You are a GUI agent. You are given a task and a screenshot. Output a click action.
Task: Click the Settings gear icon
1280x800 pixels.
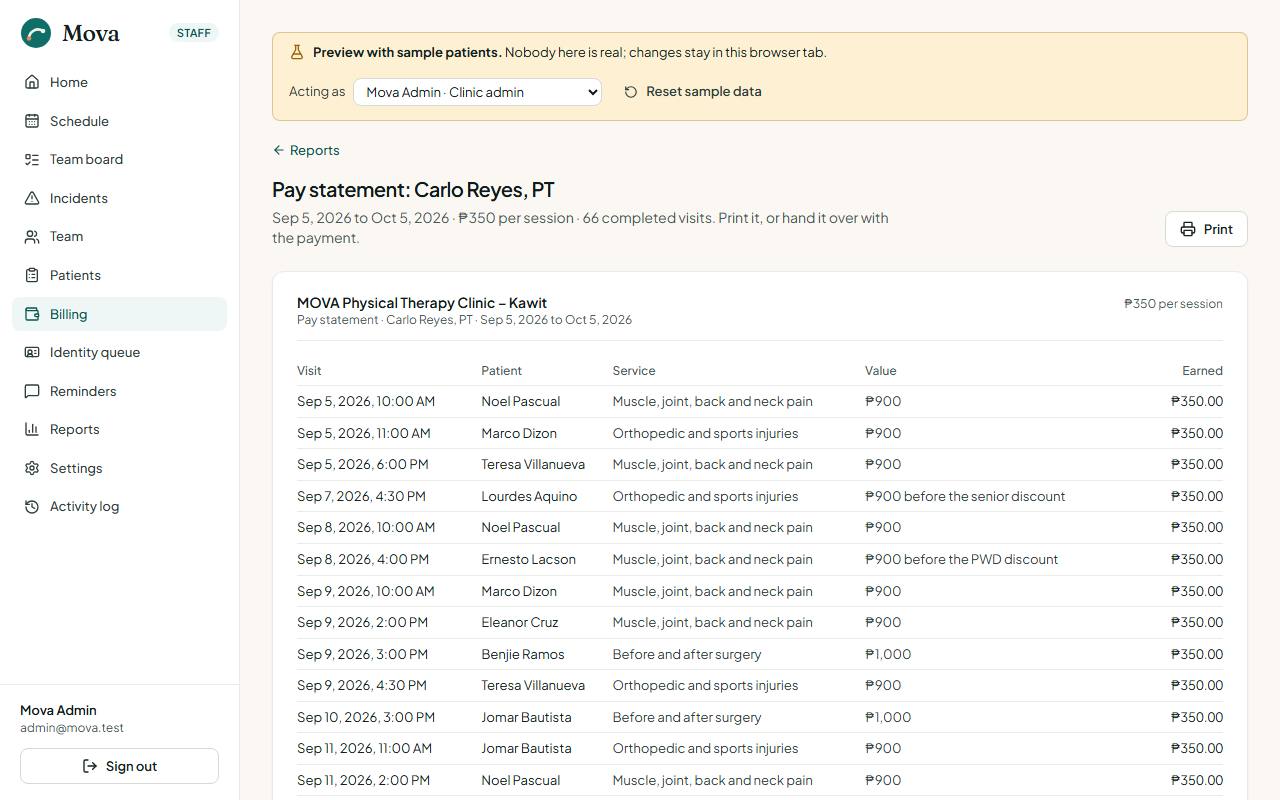pos(32,468)
